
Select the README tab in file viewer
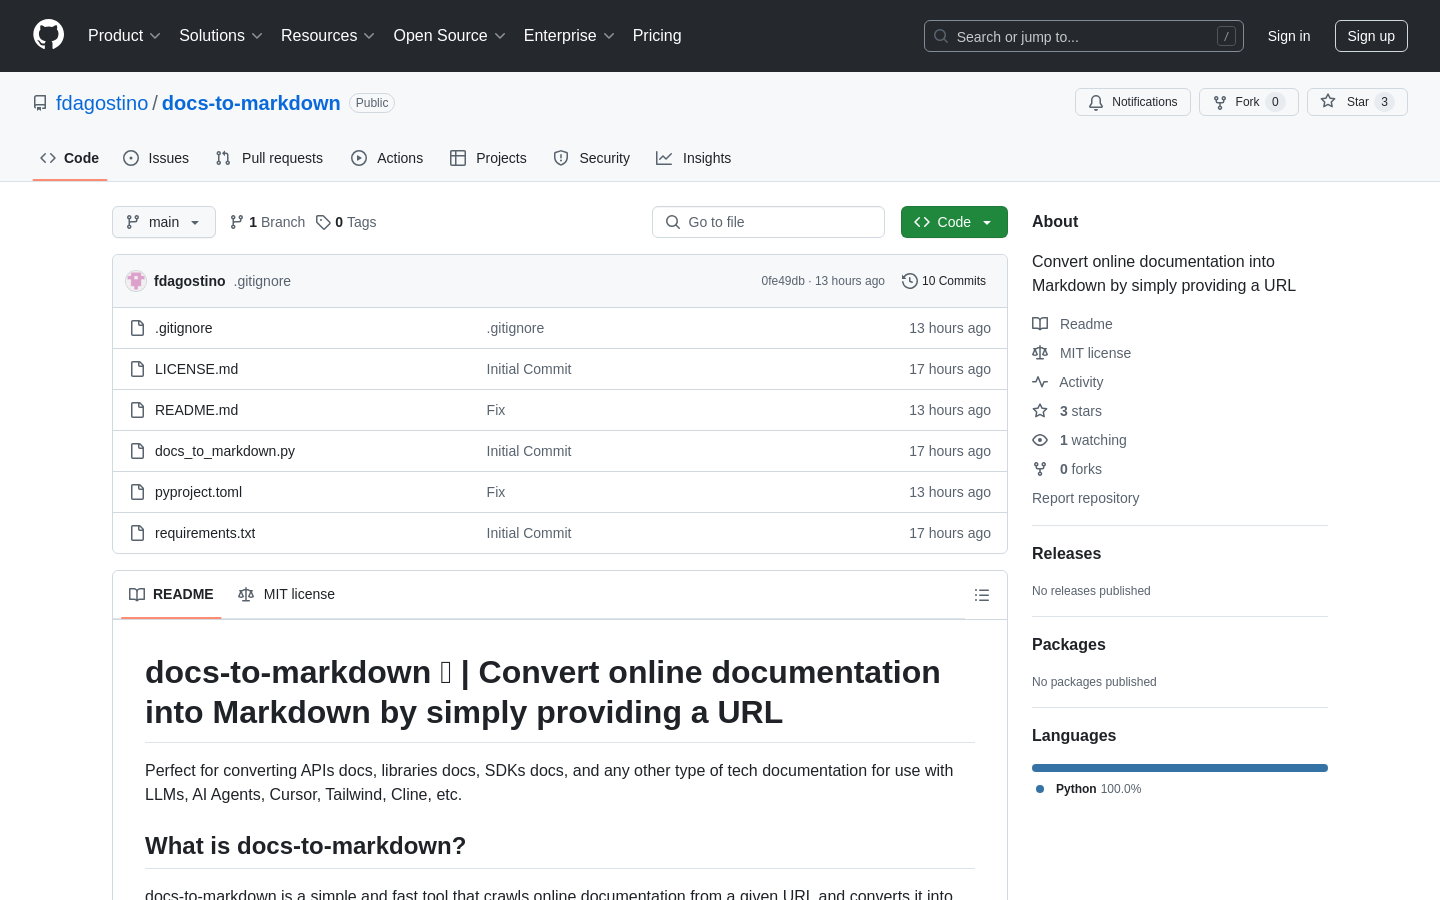coord(171,594)
